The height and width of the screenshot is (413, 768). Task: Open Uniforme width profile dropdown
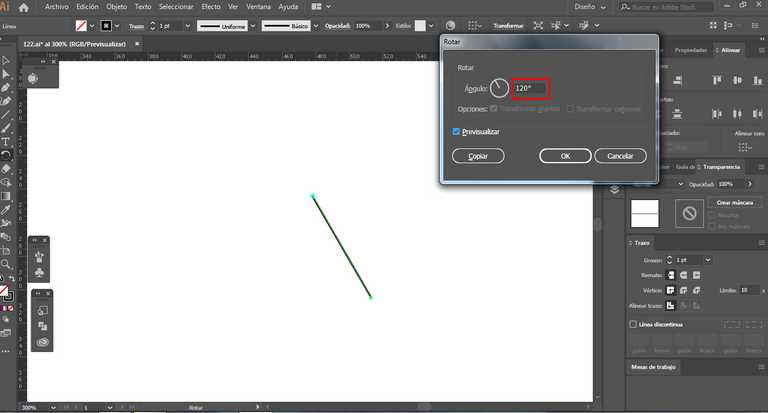click(253, 26)
